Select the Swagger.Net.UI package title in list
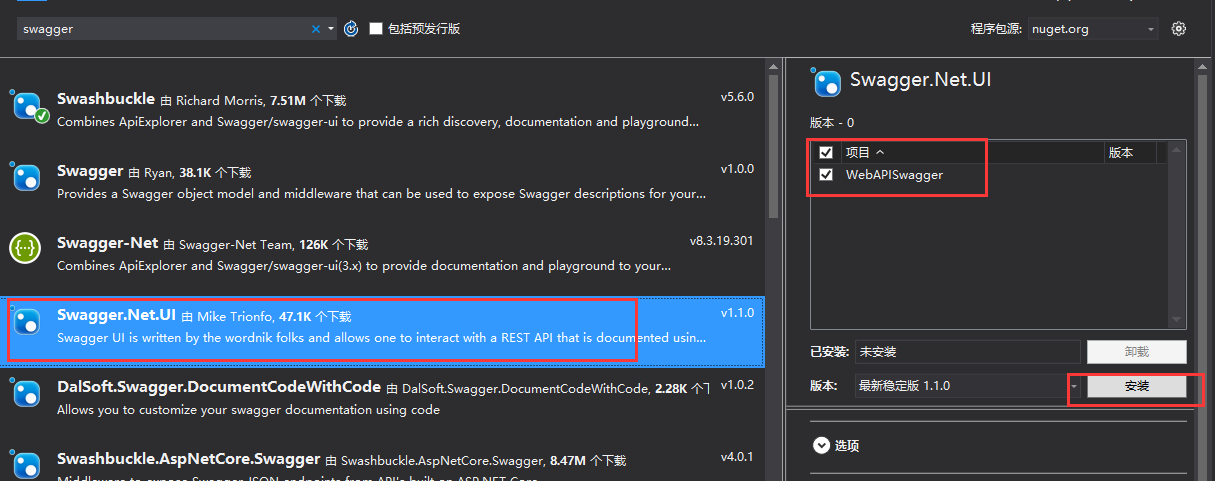1215x481 pixels. [116, 315]
